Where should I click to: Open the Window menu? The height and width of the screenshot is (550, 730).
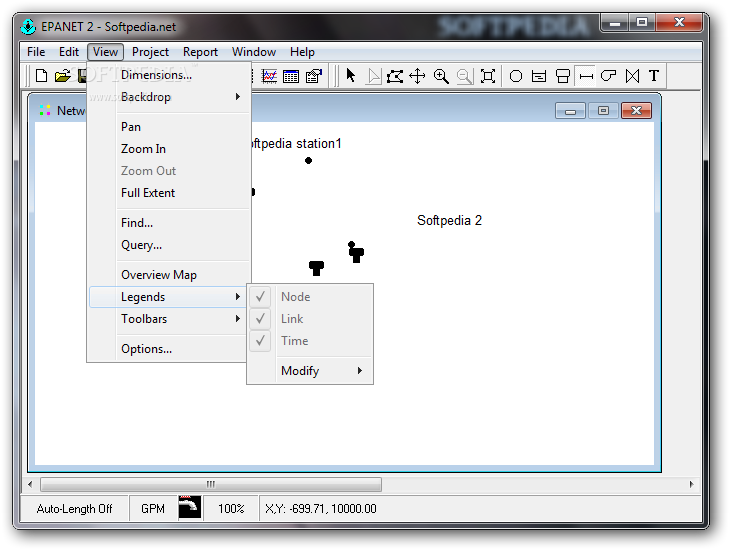254,52
